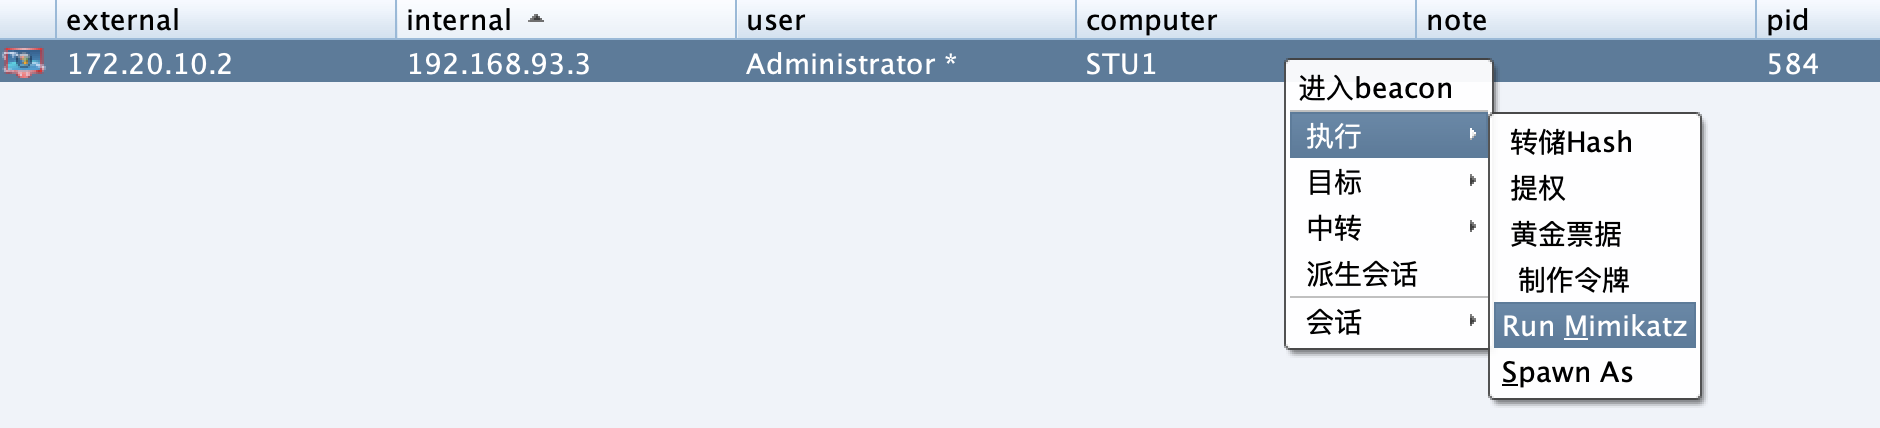Click Run Mimikatz
Image resolution: width=1880 pixels, height=428 pixels.
[1594, 326]
